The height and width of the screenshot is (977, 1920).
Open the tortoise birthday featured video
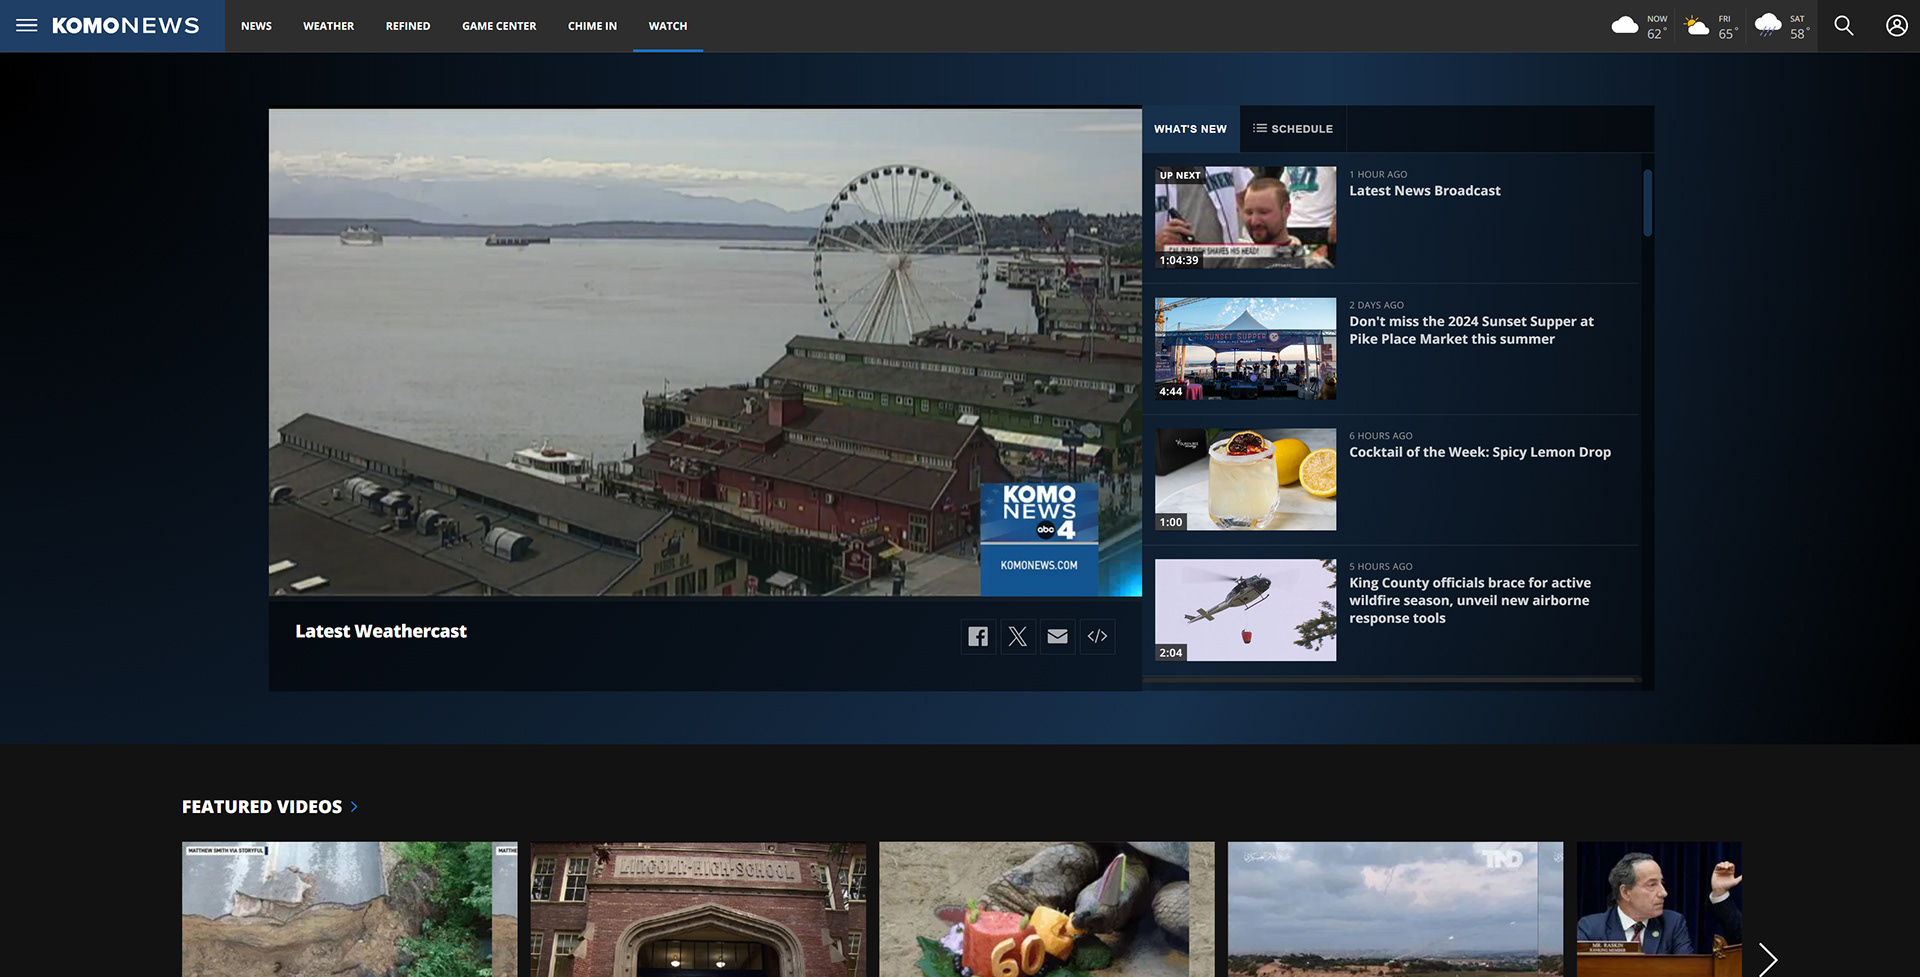coord(1047,909)
